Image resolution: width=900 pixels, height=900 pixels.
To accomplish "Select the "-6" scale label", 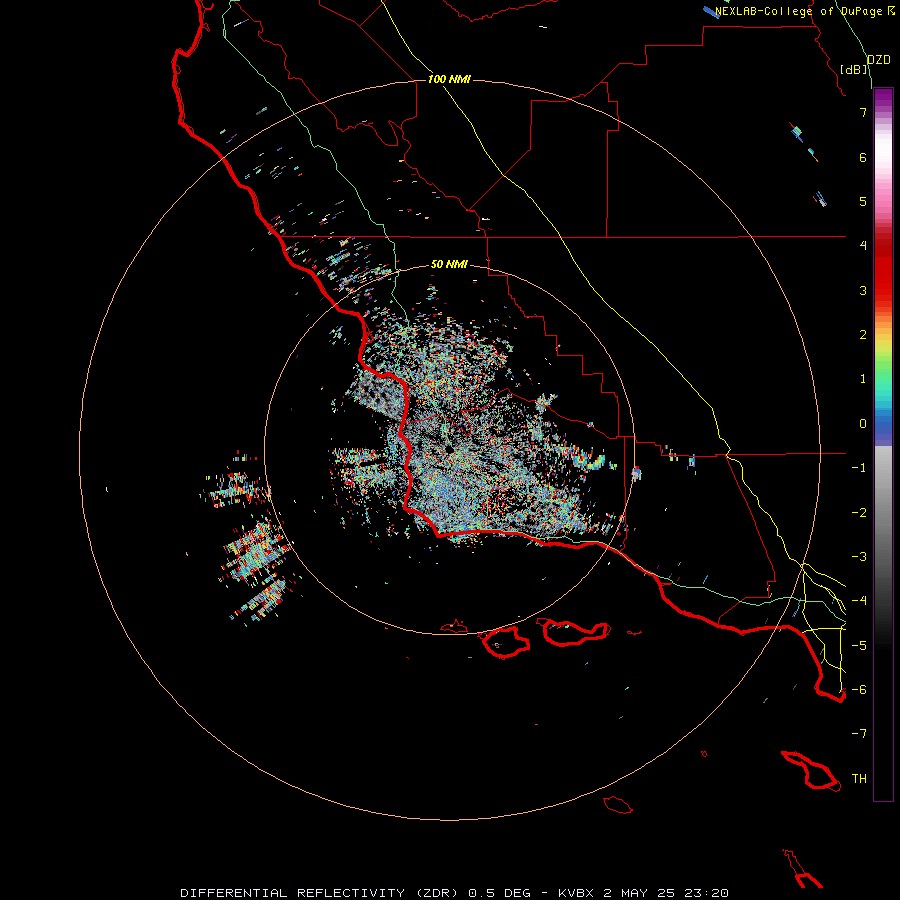I will point(859,690).
